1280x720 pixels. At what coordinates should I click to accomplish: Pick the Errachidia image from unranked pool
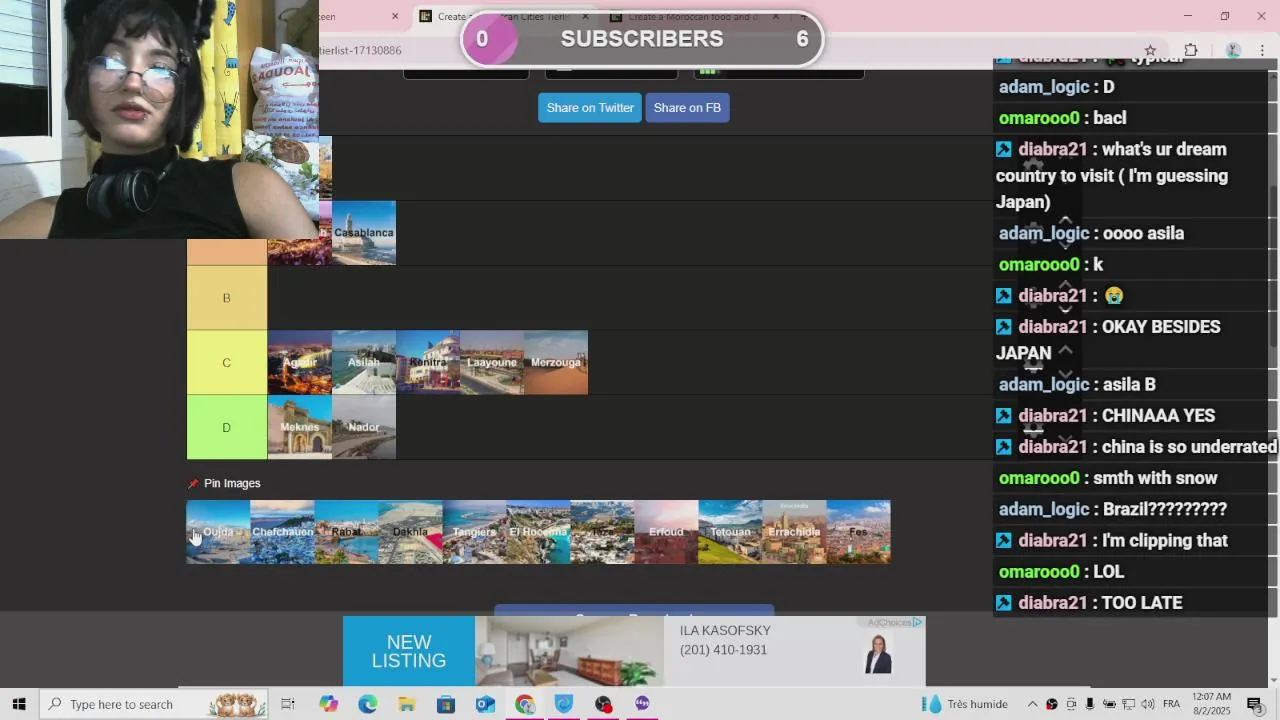794,532
